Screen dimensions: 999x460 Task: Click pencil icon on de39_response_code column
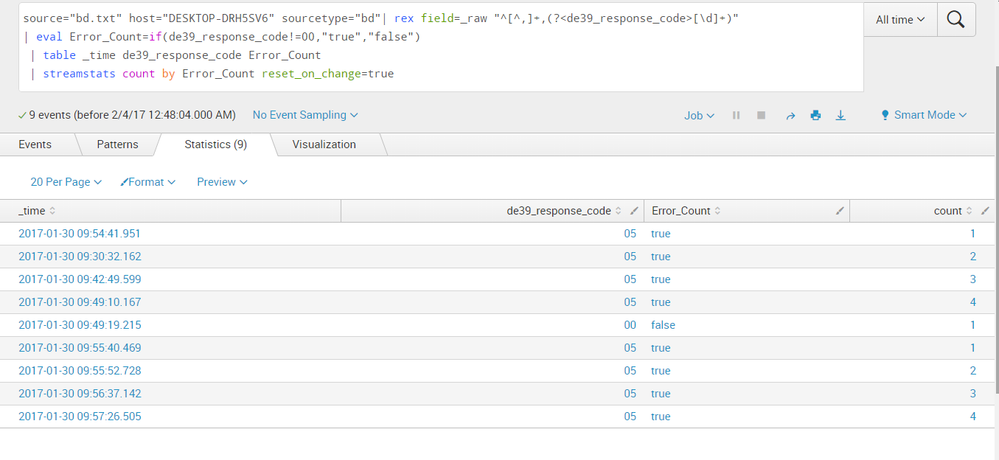tap(632, 211)
